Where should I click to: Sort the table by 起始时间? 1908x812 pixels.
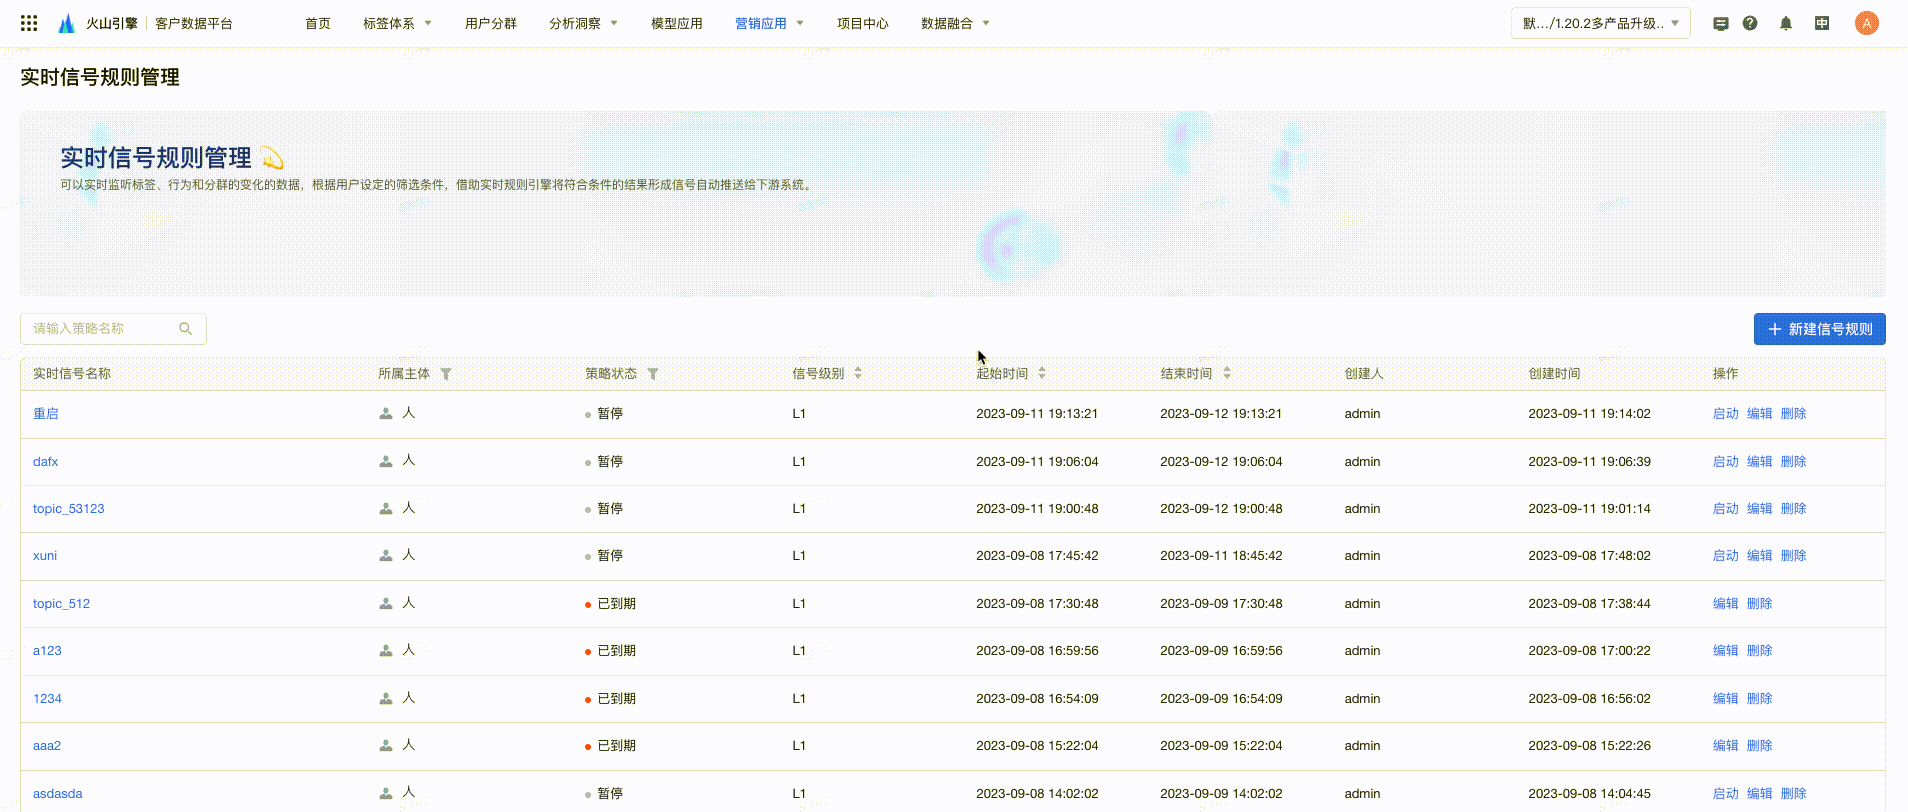1042,373
